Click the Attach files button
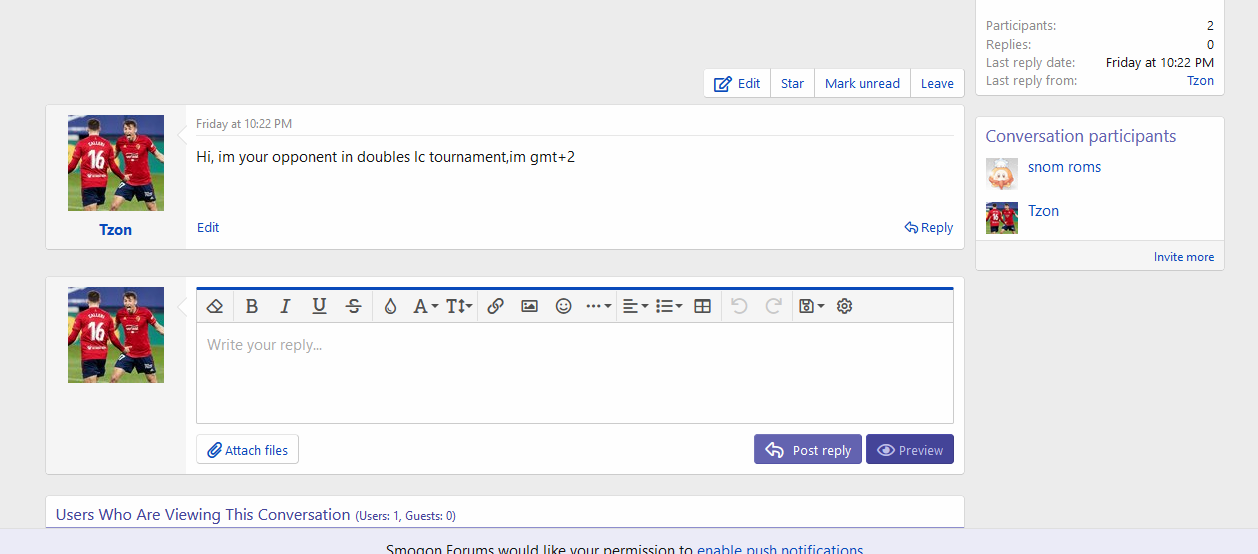The height and width of the screenshot is (554, 1258). click(x=247, y=450)
